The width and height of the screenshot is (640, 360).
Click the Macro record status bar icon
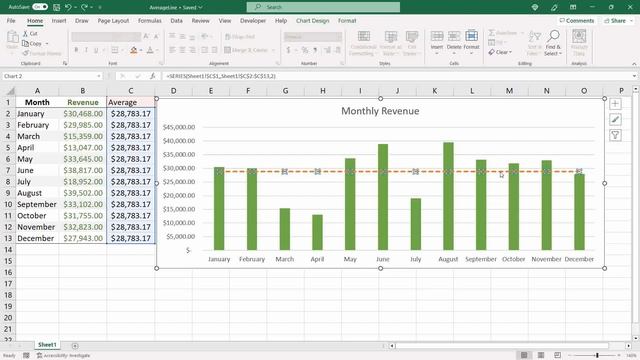26,356
